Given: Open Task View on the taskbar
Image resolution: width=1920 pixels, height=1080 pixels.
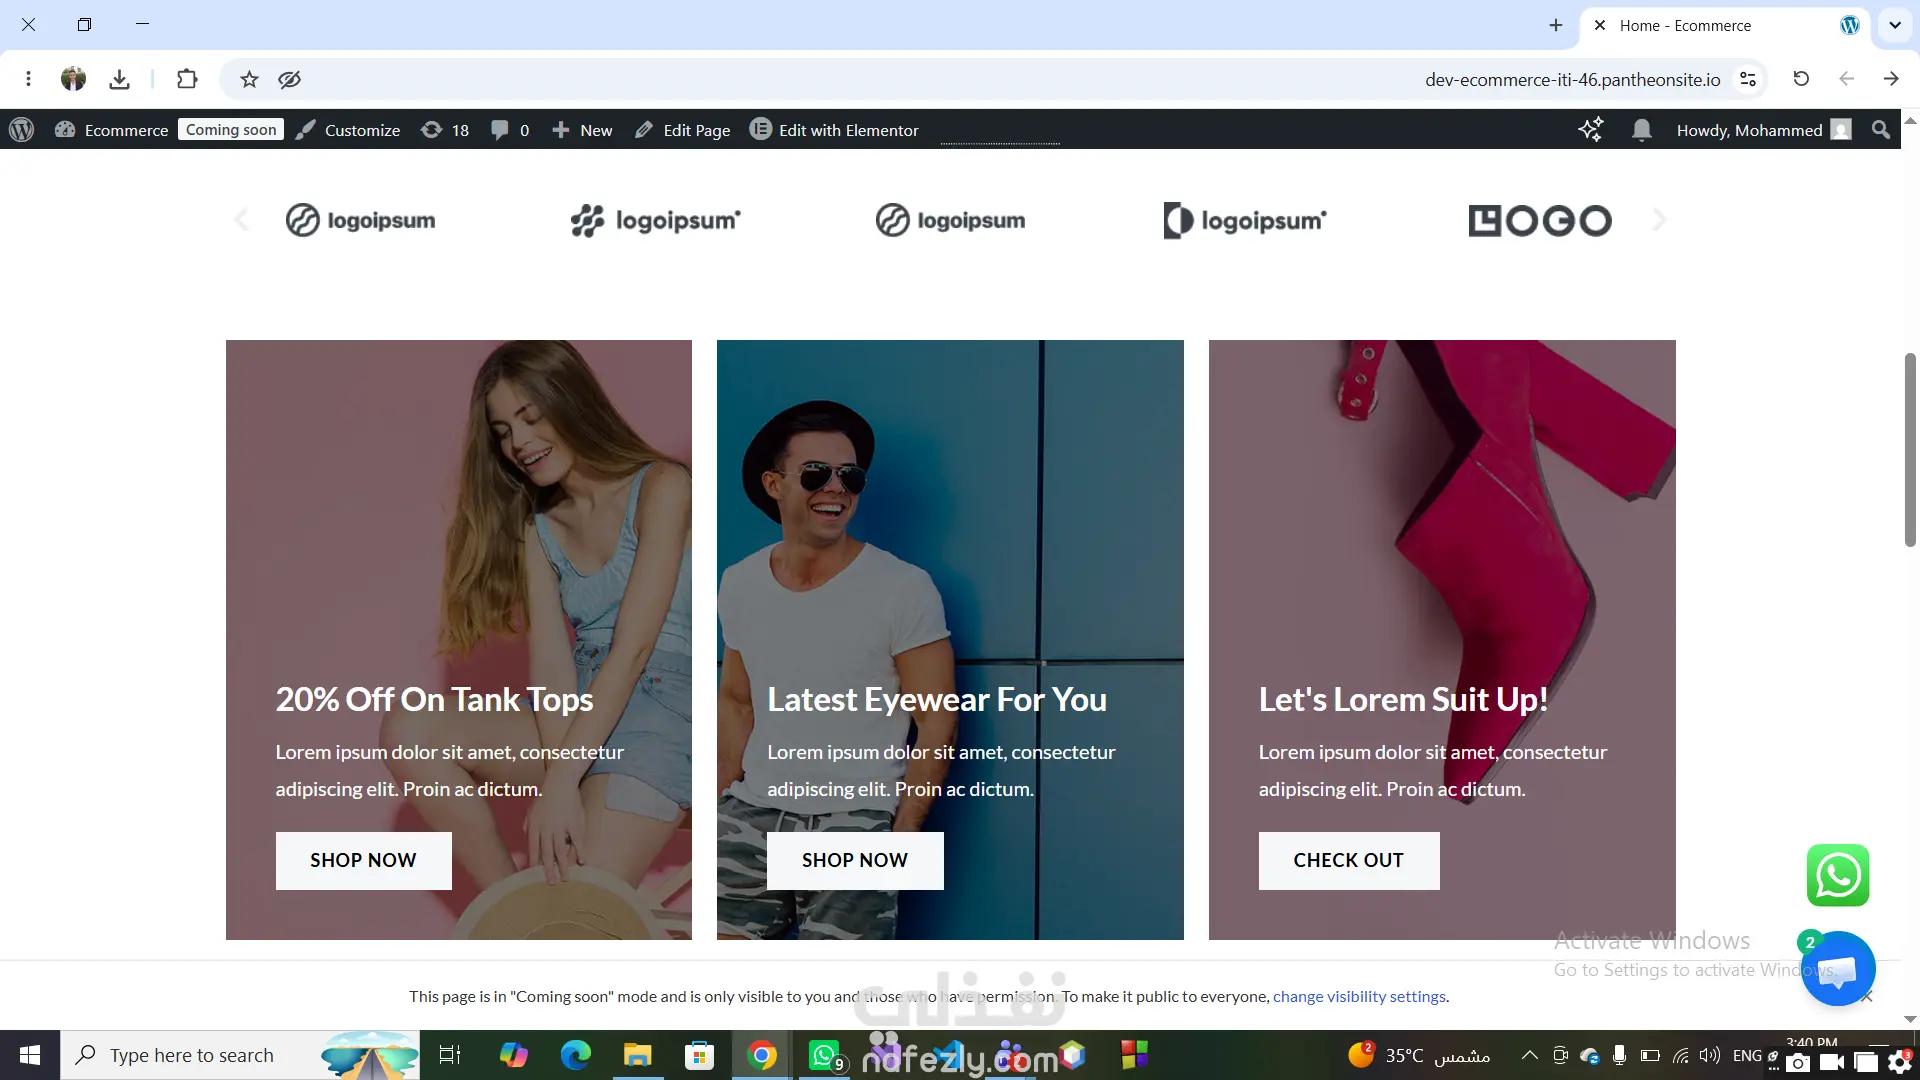Looking at the screenshot, I should [x=450, y=1055].
